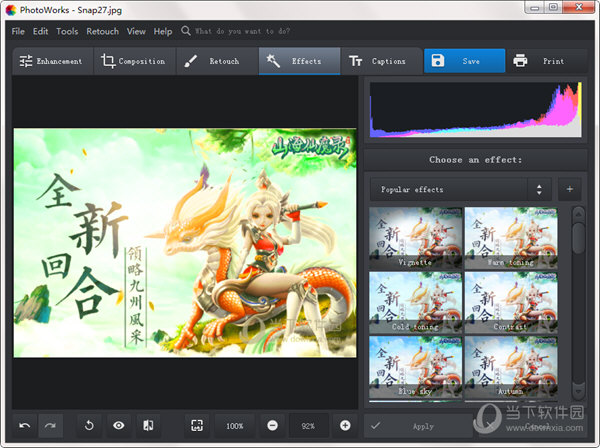
Task: Click the Apply button
Action: [418, 426]
